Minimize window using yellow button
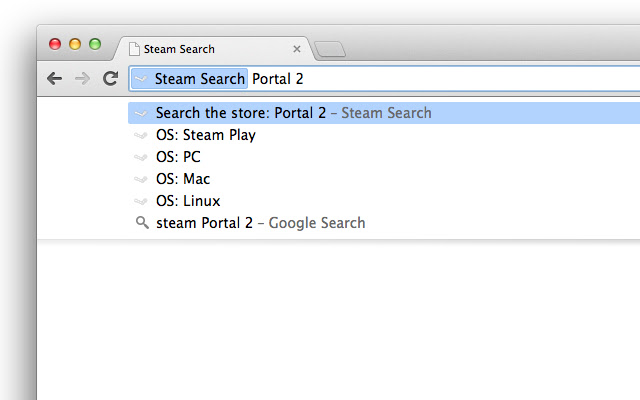640x400 pixels. point(75,44)
